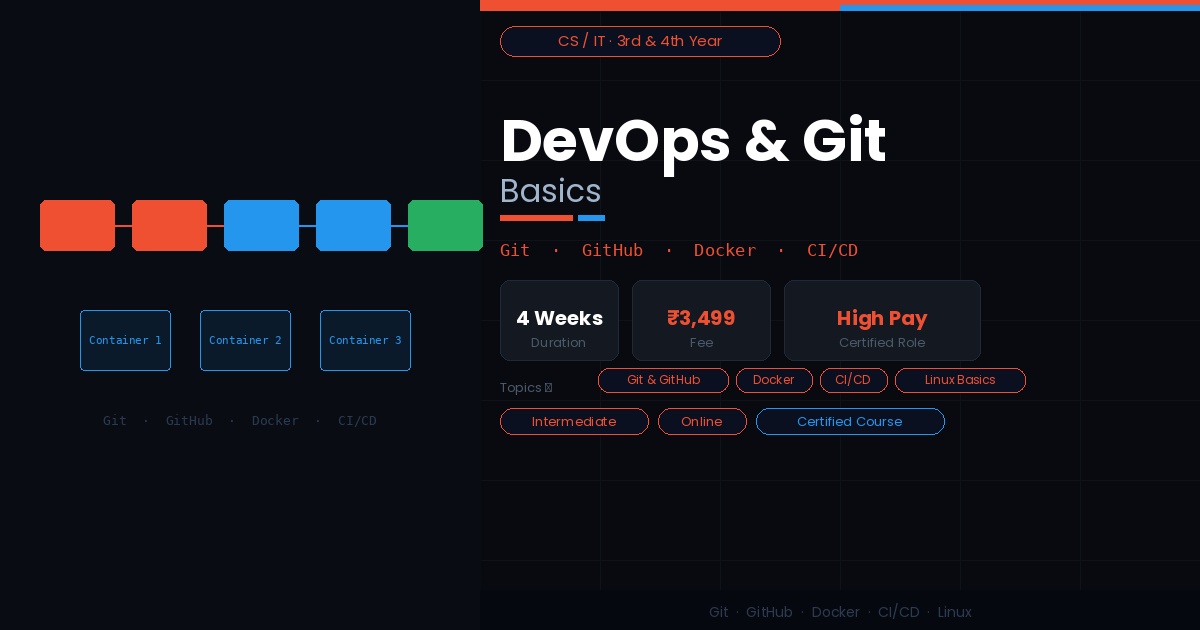Click the dim Git · GitHub · Docker · CI/CD text under containers
The width and height of the screenshot is (1200, 630).
[240, 420]
